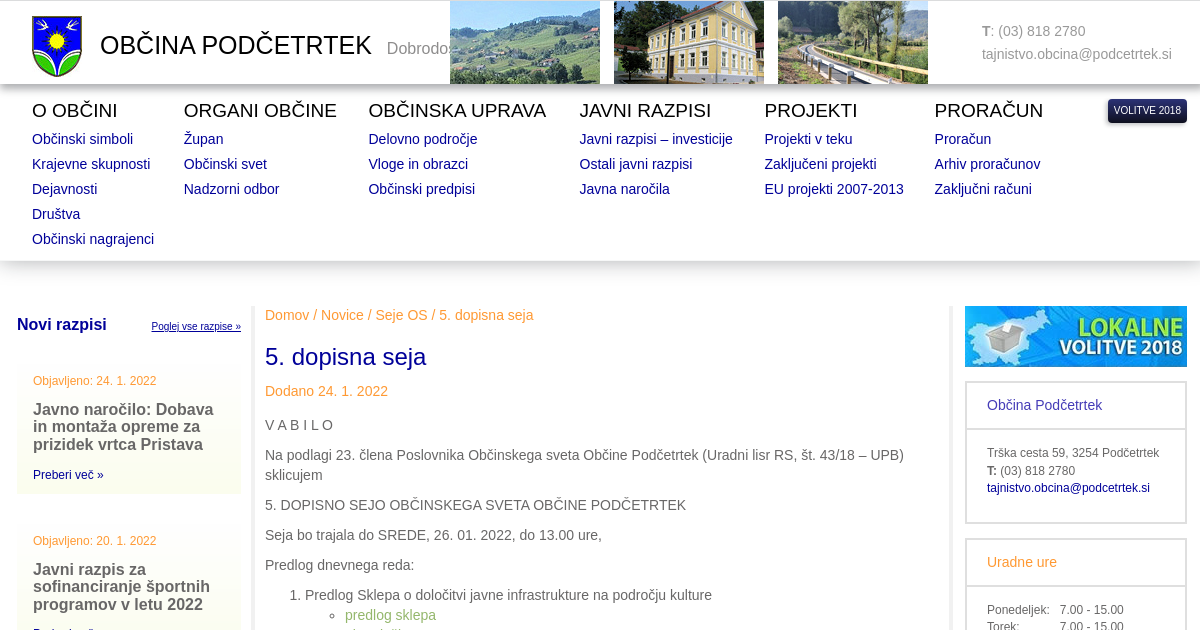The image size is (1200, 630).
Task: Click the vineyard hills header photo
Action: tap(524, 42)
